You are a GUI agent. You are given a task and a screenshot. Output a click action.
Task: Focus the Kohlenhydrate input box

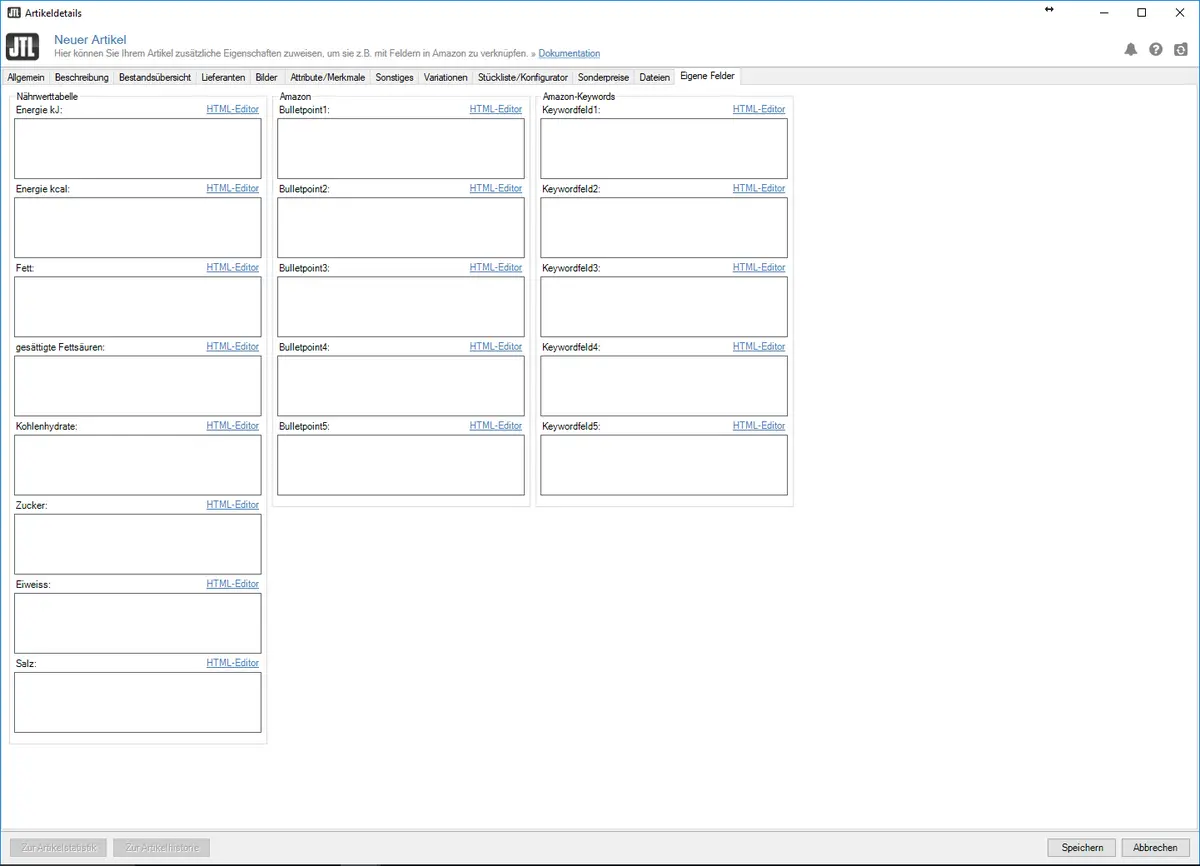pyautogui.click(x=138, y=465)
